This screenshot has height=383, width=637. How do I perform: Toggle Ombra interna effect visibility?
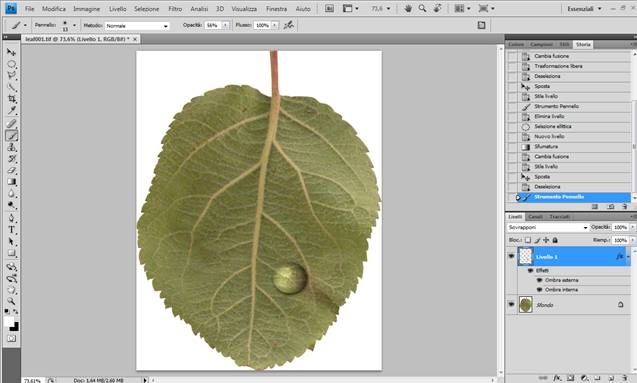pyautogui.click(x=540, y=290)
